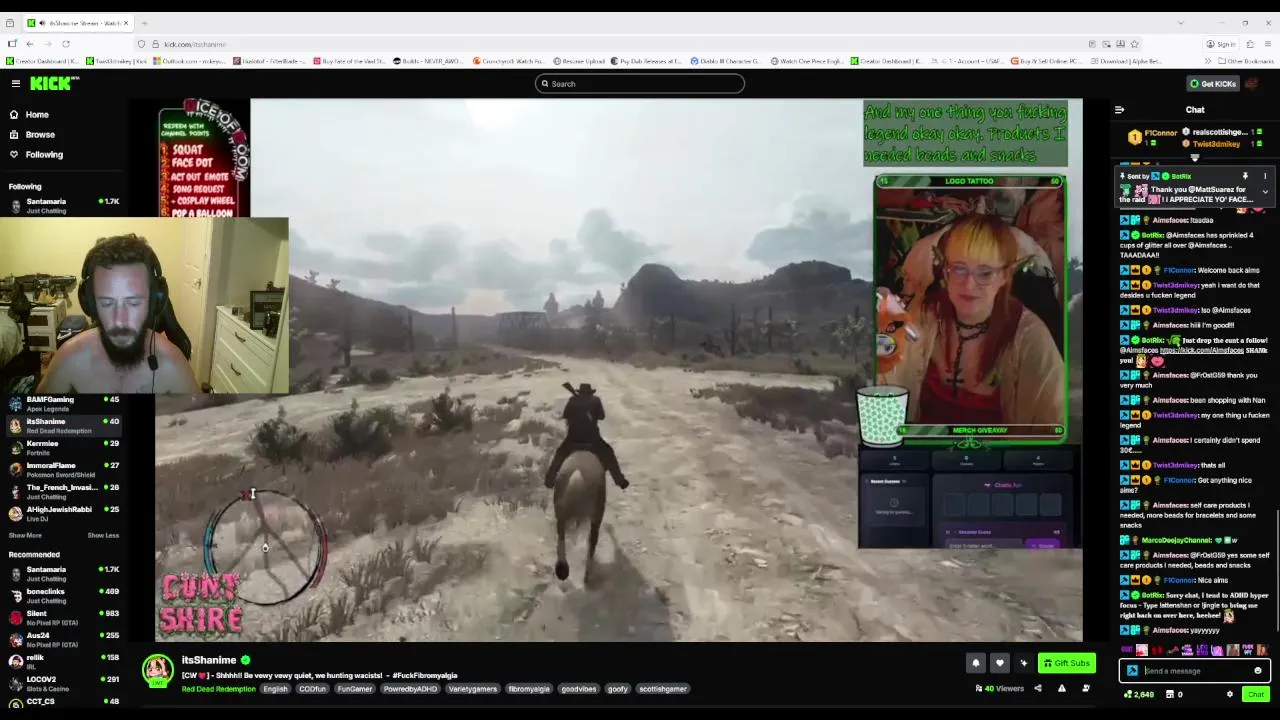Open the Silent recommended channel

pos(64,618)
